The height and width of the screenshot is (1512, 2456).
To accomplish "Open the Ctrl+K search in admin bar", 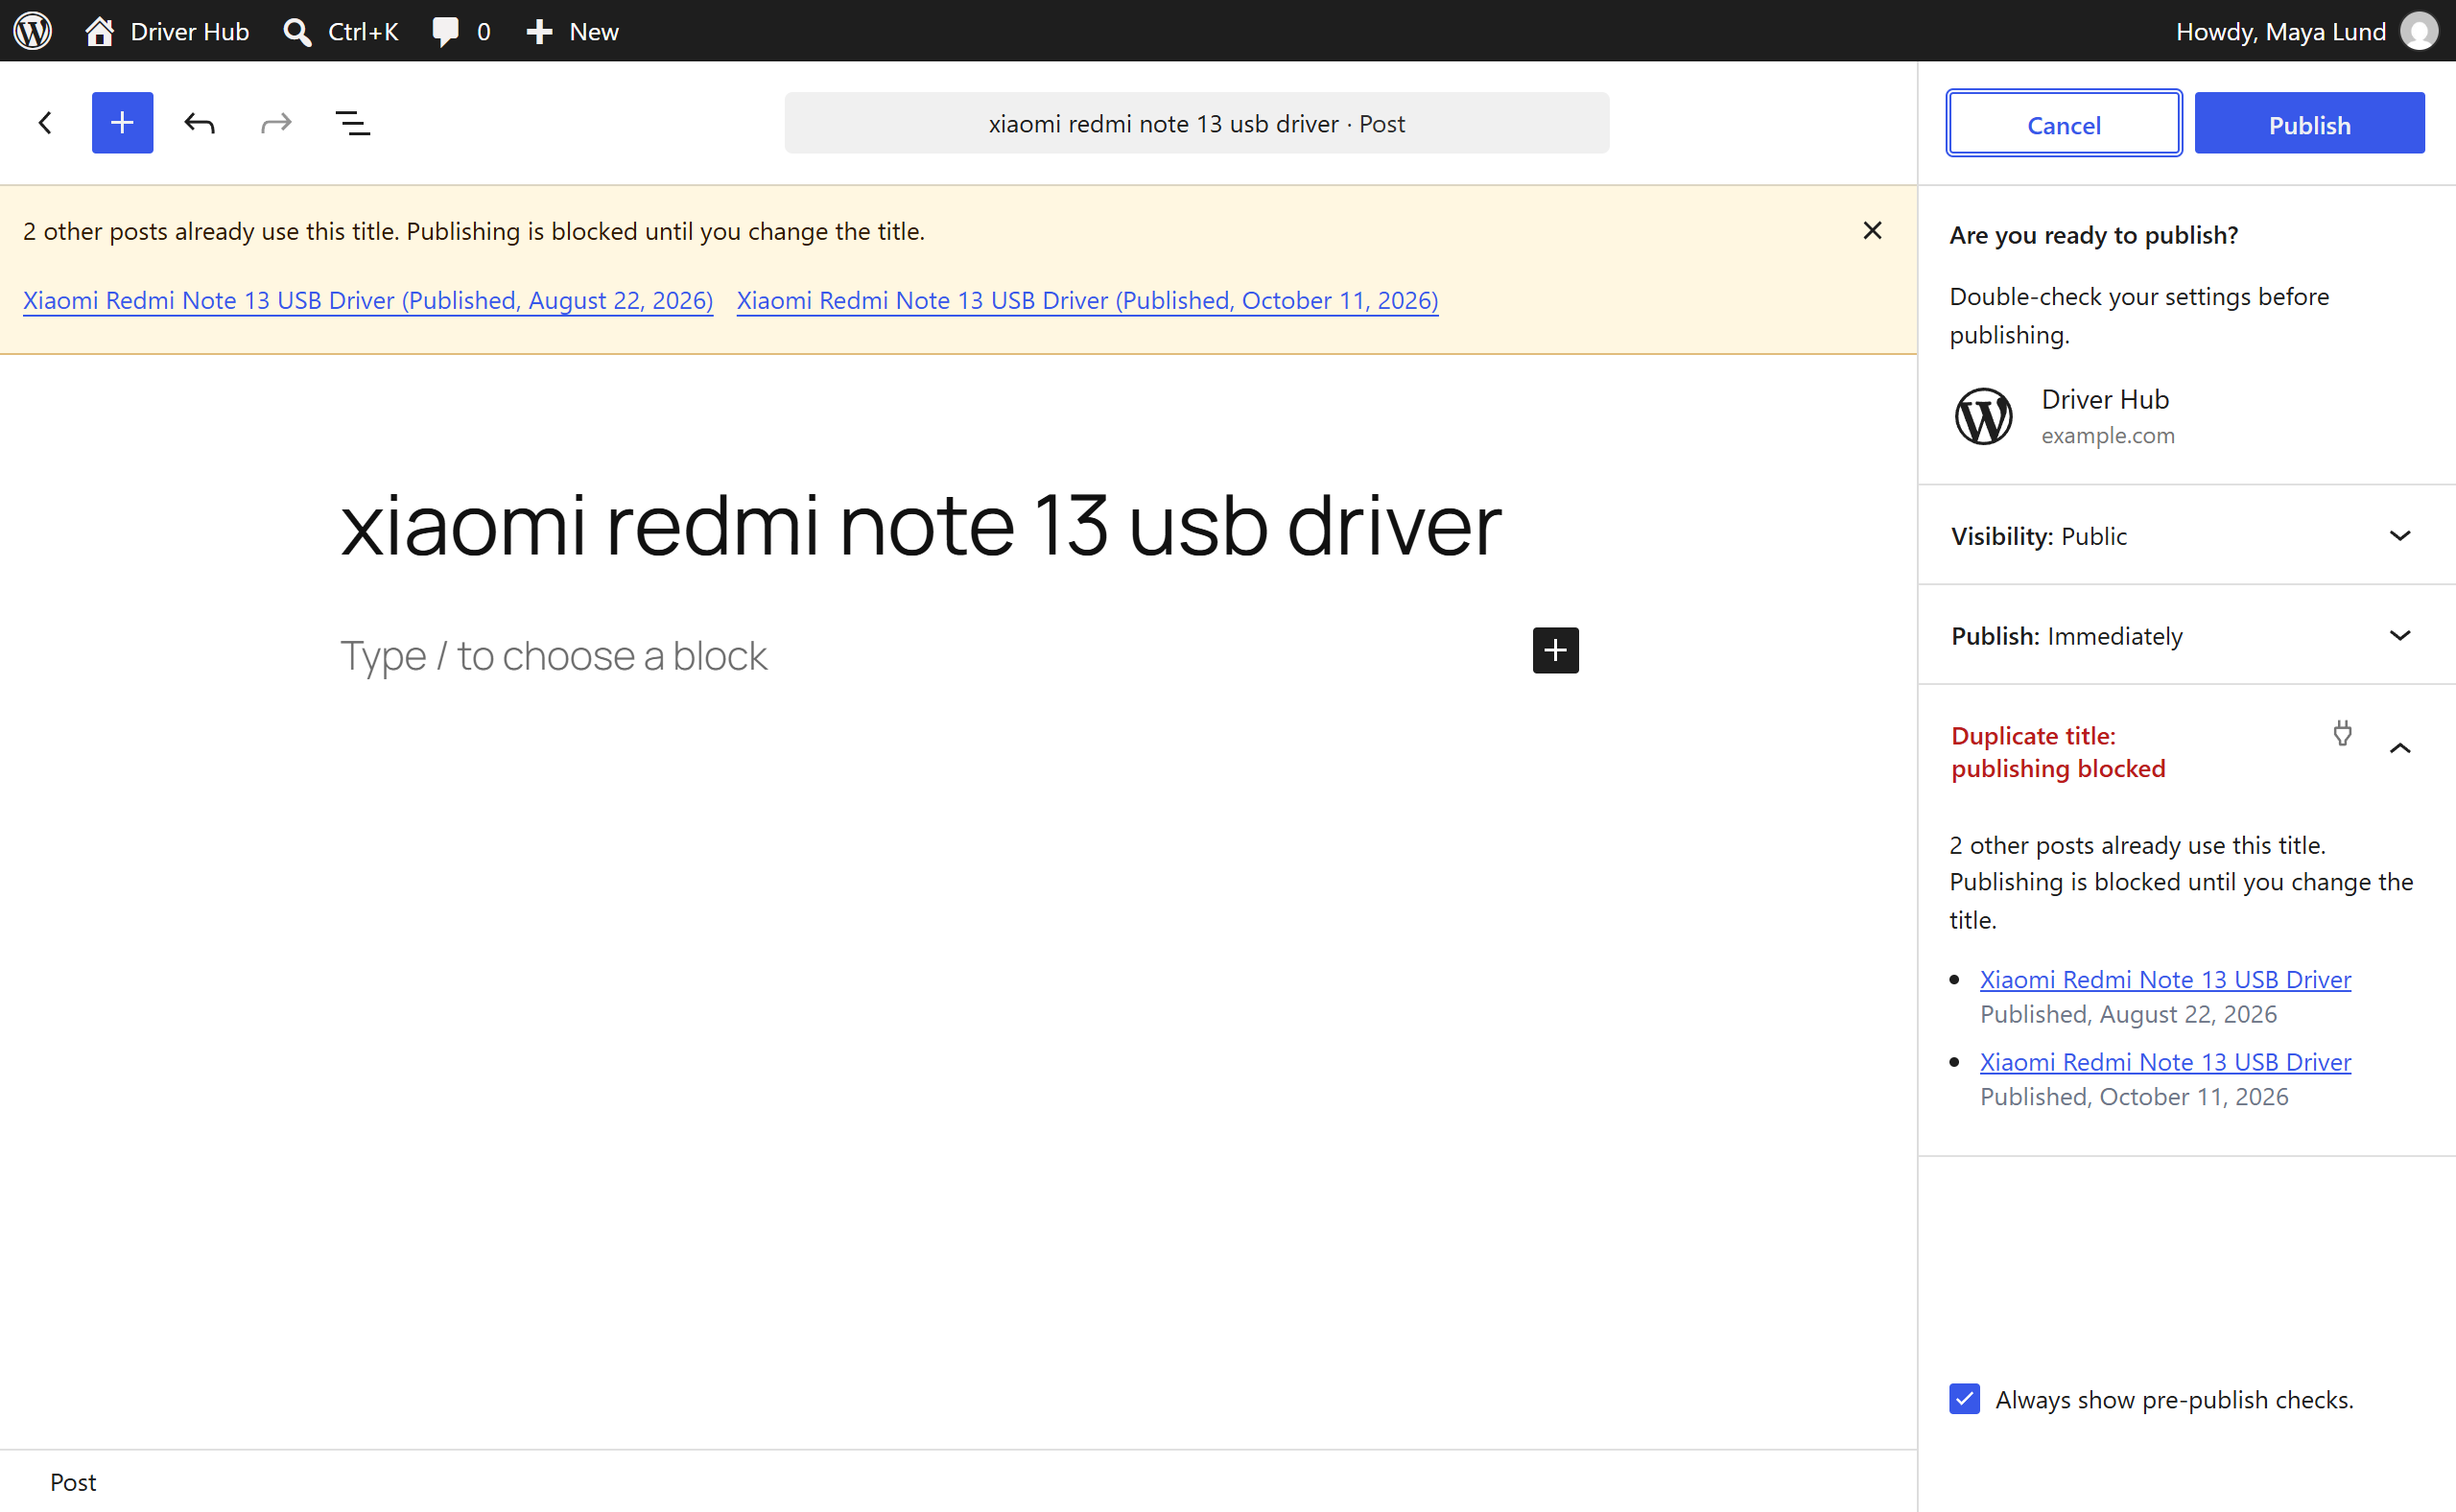I will tap(341, 31).
